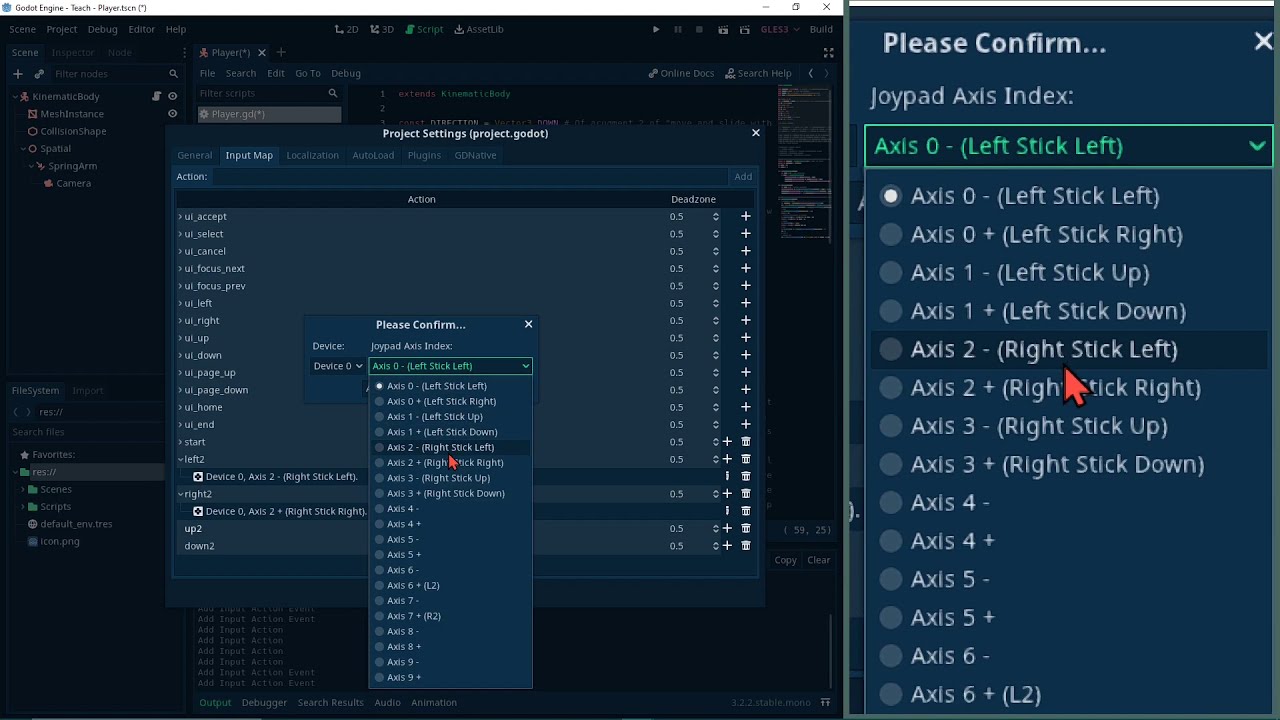The height and width of the screenshot is (720, 1280).
Task: Choose Axis 7 - in the axis list
Action: (x=402, y=601)
